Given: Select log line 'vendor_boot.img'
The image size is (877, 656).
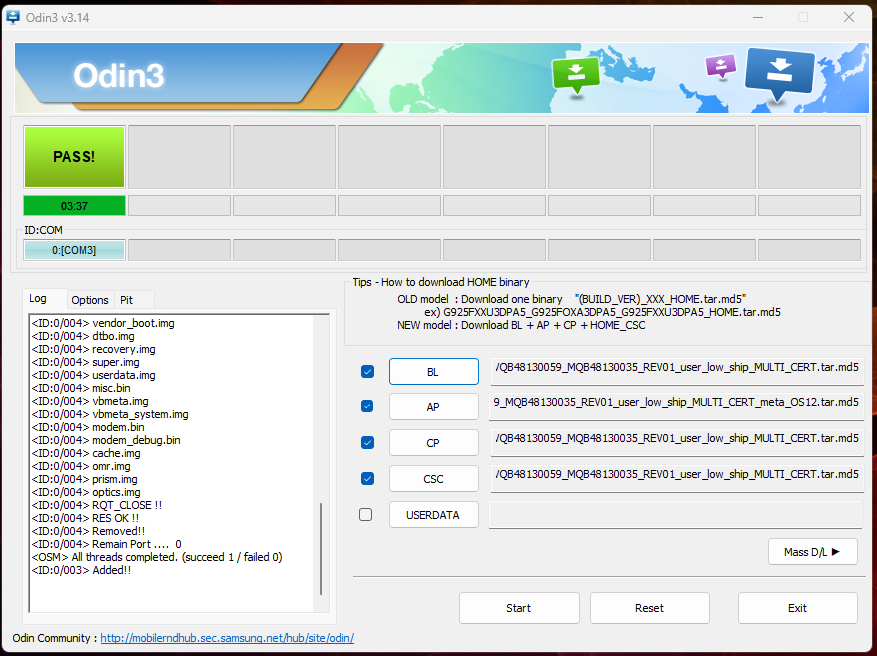Looking at the screenshot, I should click(103, 323).
